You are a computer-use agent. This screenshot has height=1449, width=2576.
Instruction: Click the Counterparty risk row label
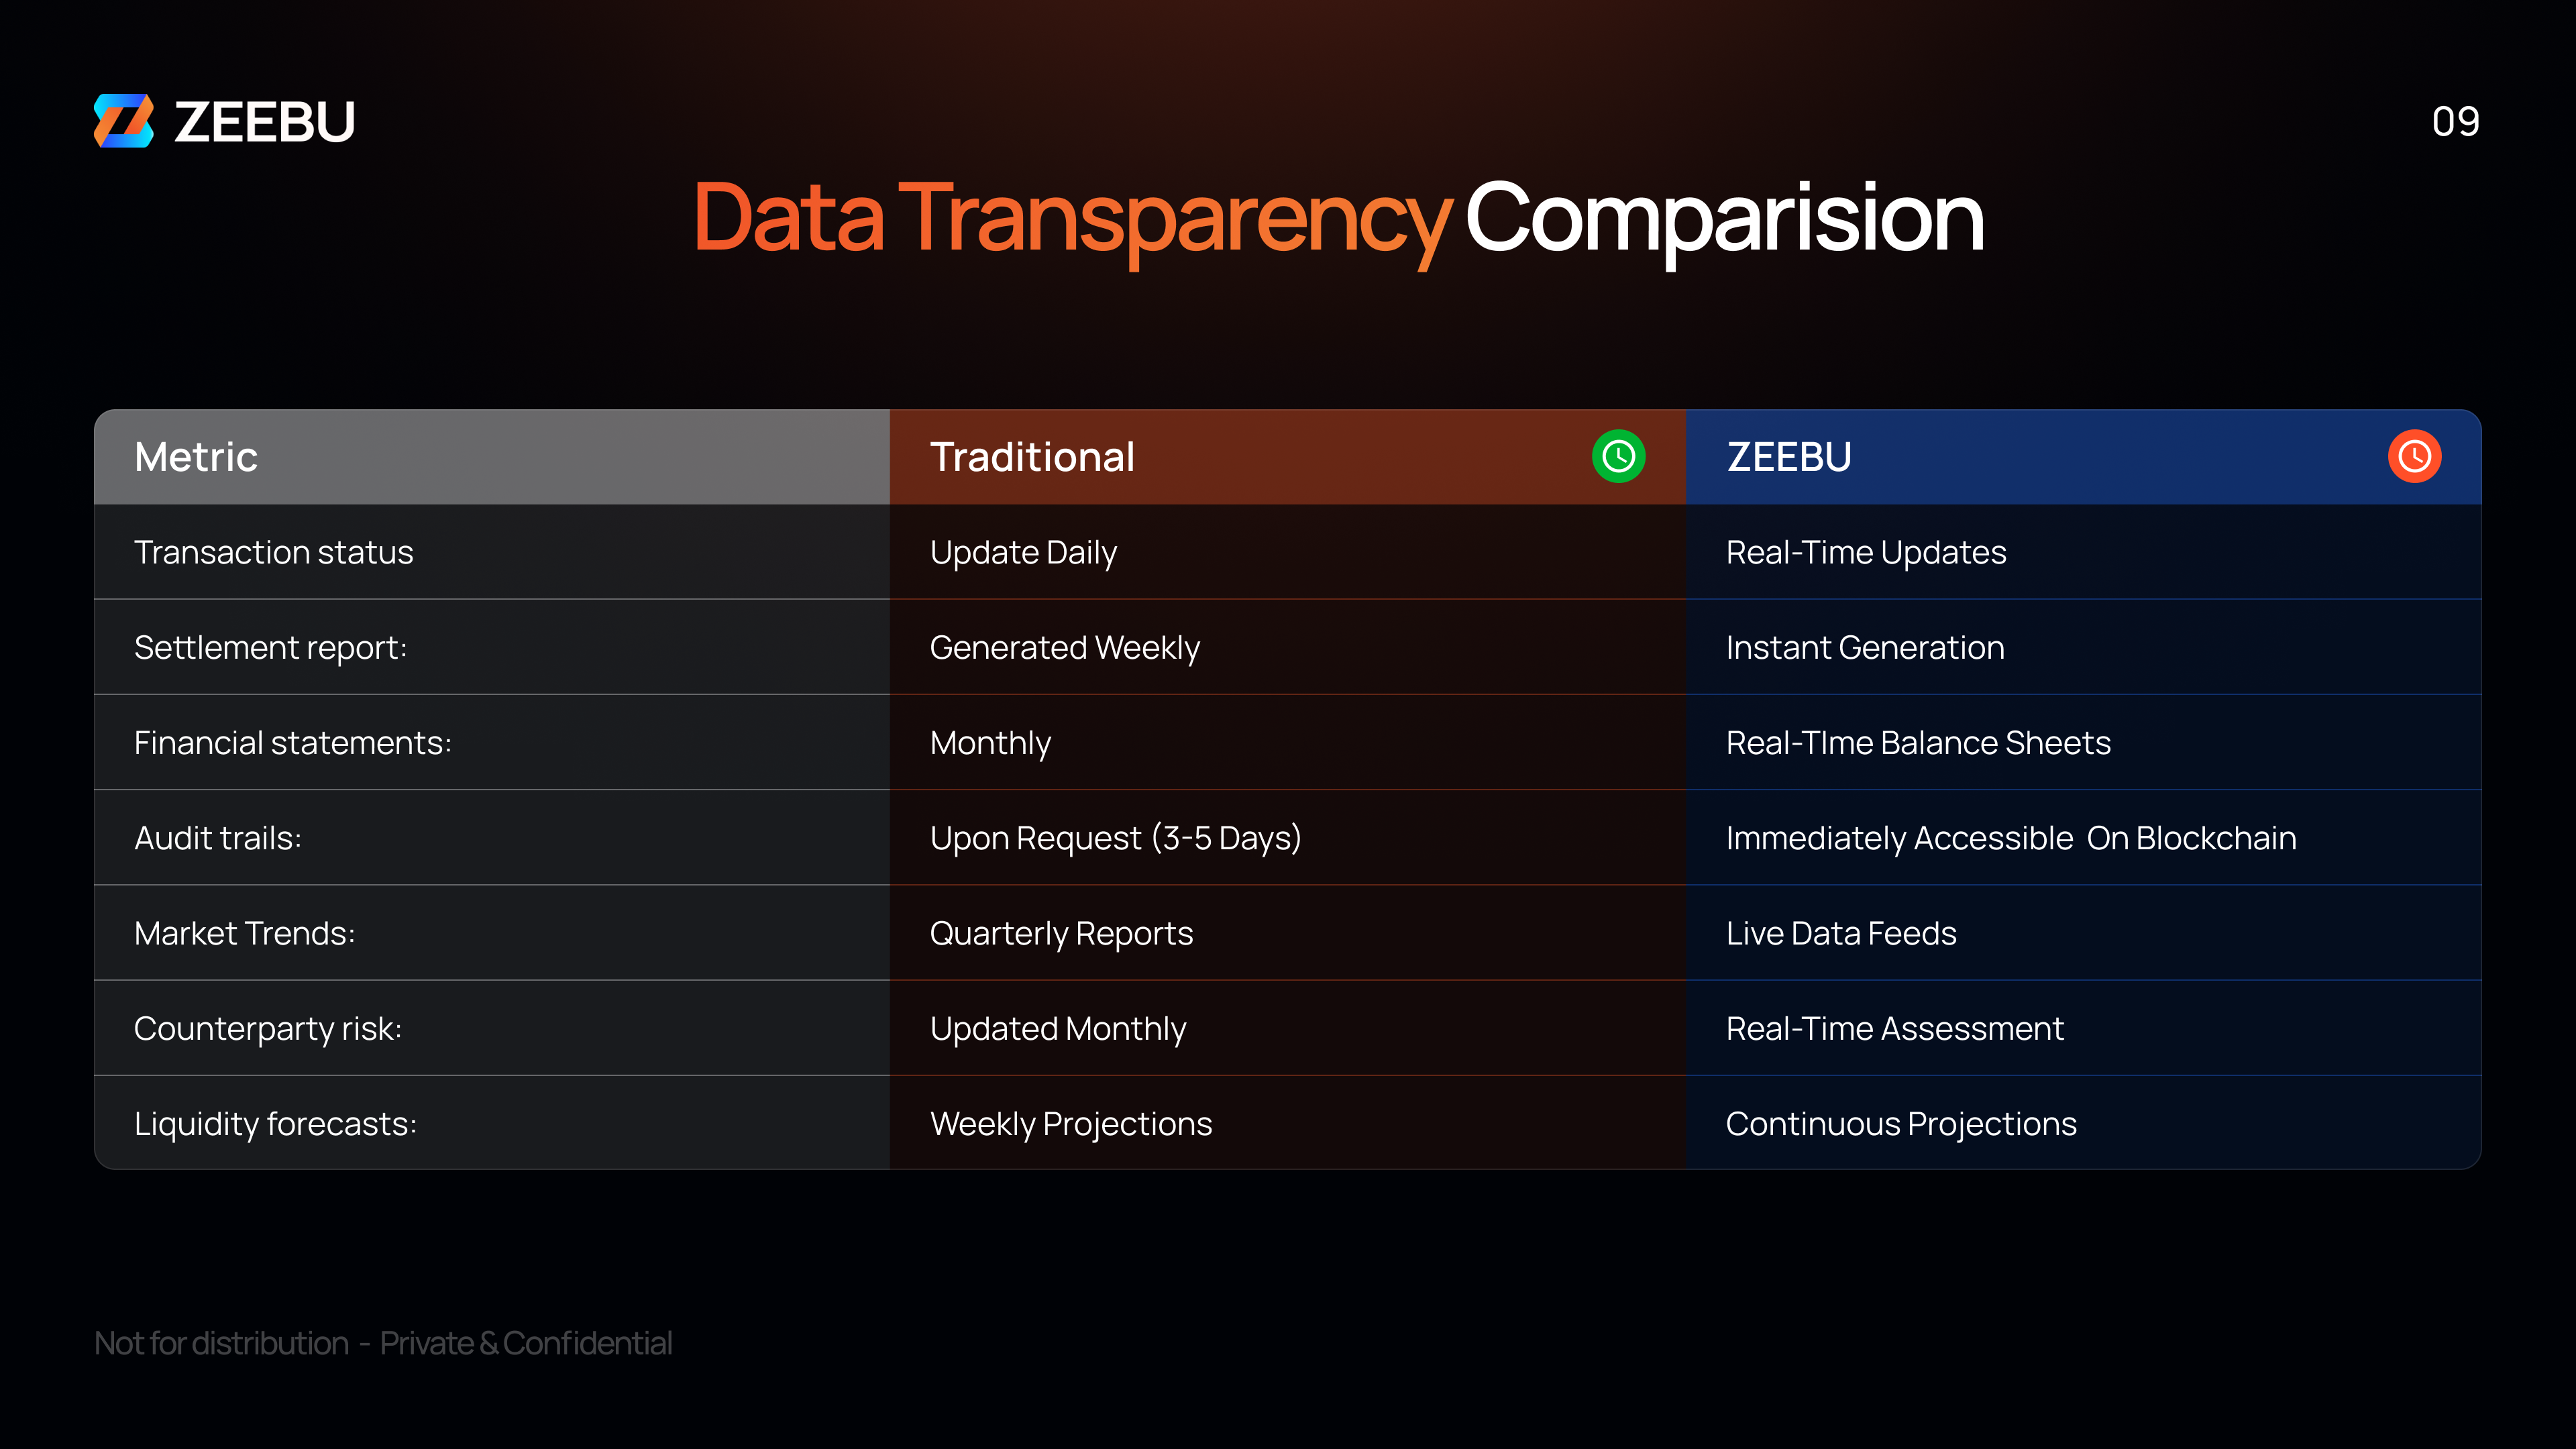[x=268, y=1028]
